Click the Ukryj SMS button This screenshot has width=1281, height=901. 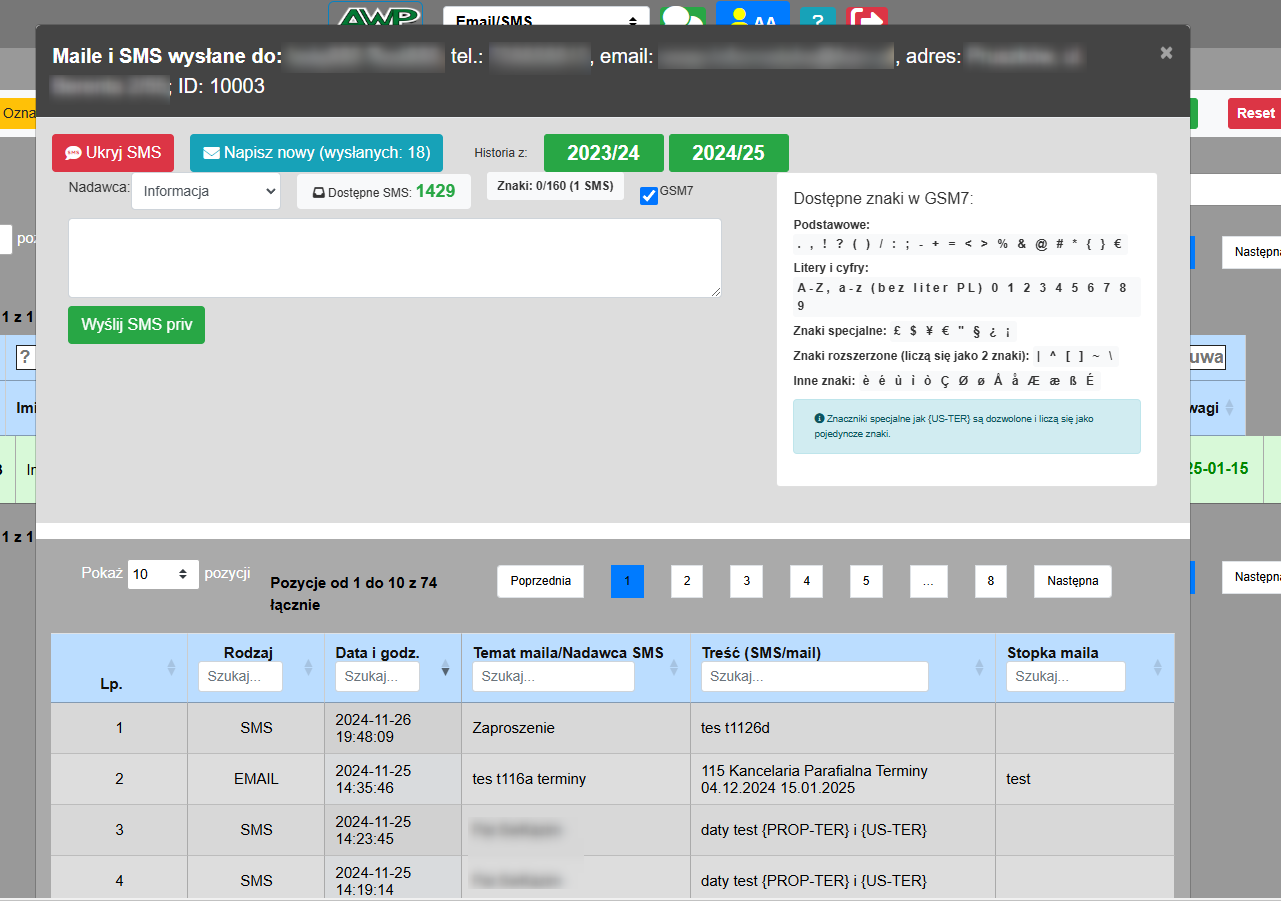click(113, 153)
